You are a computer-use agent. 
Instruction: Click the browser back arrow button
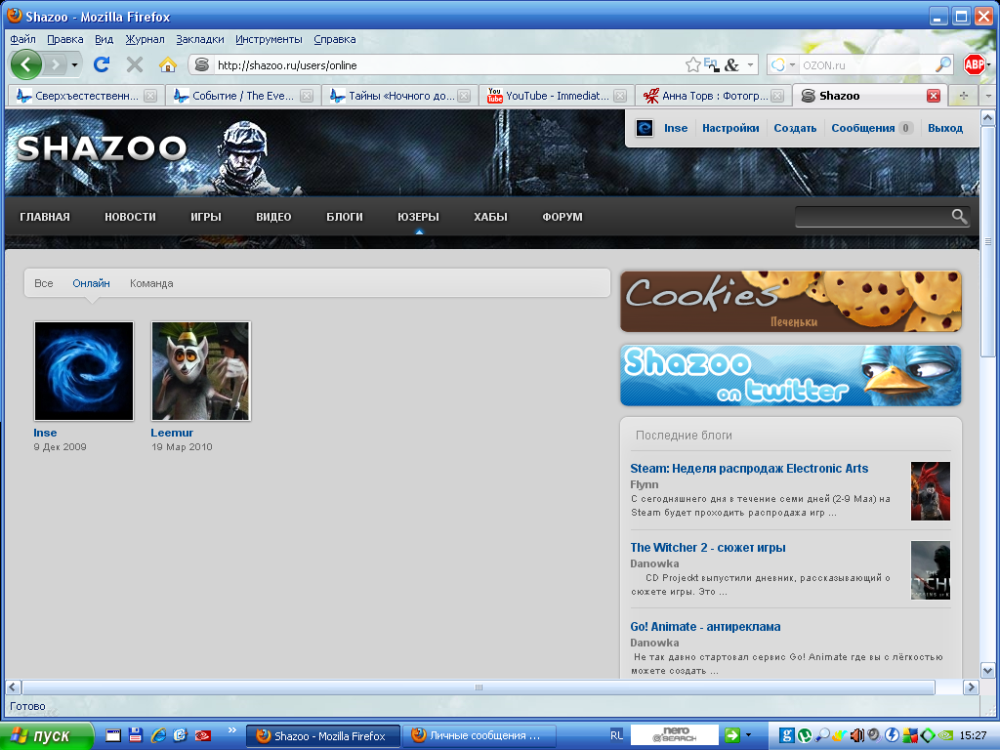pos(26,65)
